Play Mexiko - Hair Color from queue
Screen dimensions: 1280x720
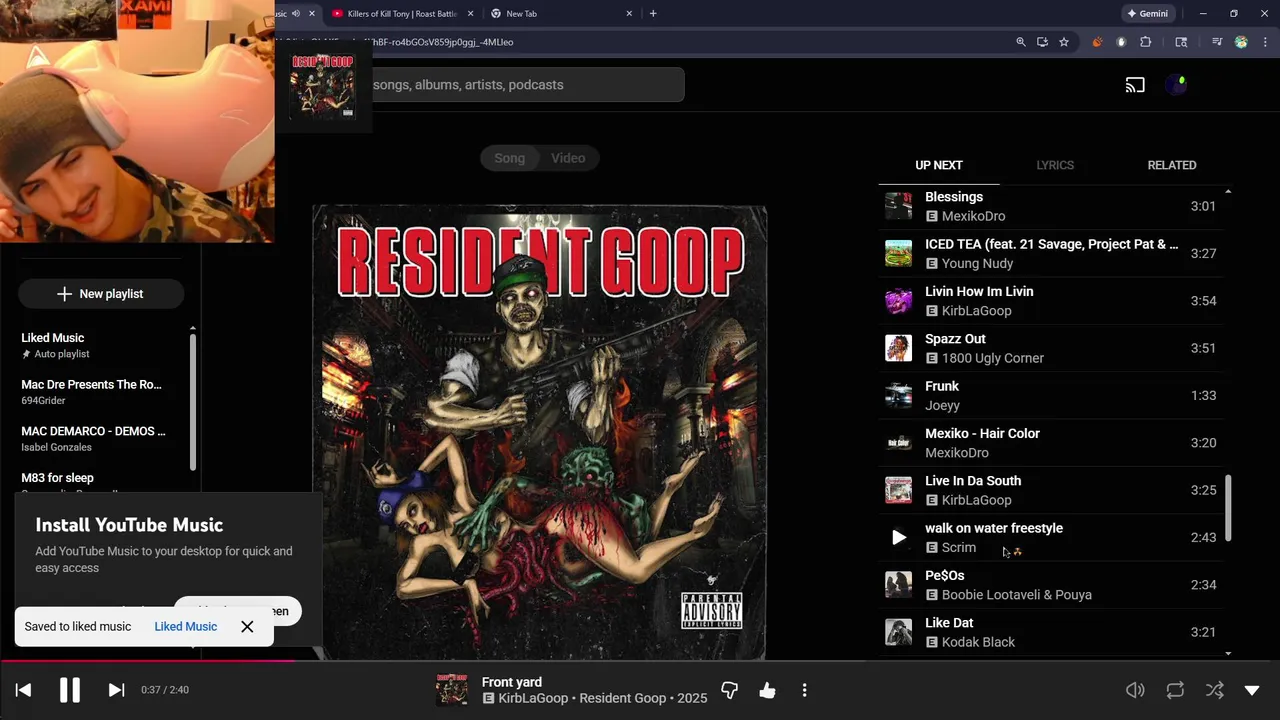pos(1052,443)
